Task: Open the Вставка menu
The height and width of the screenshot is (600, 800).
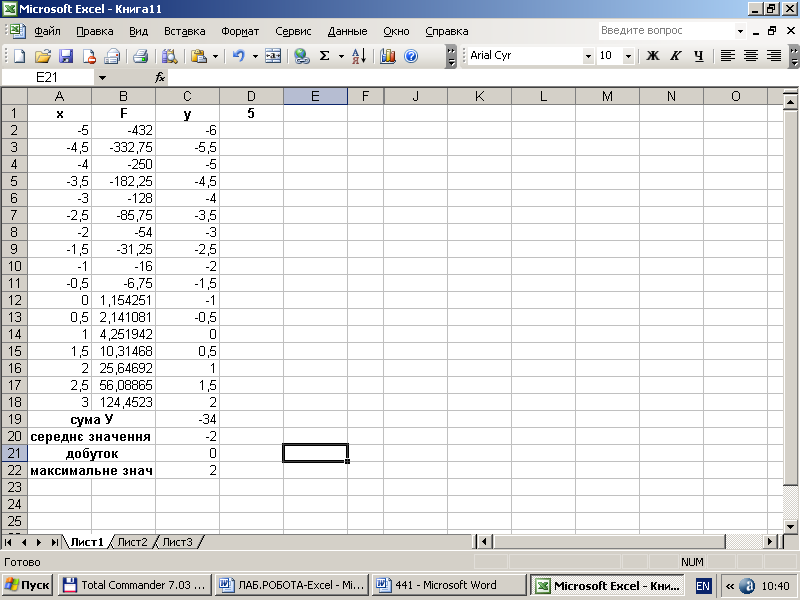Action: pyautogui.click(x=184, y=31)
